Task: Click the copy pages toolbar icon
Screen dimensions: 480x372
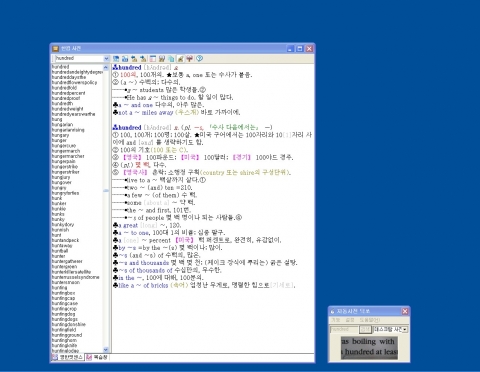Action: pos(171,59)
